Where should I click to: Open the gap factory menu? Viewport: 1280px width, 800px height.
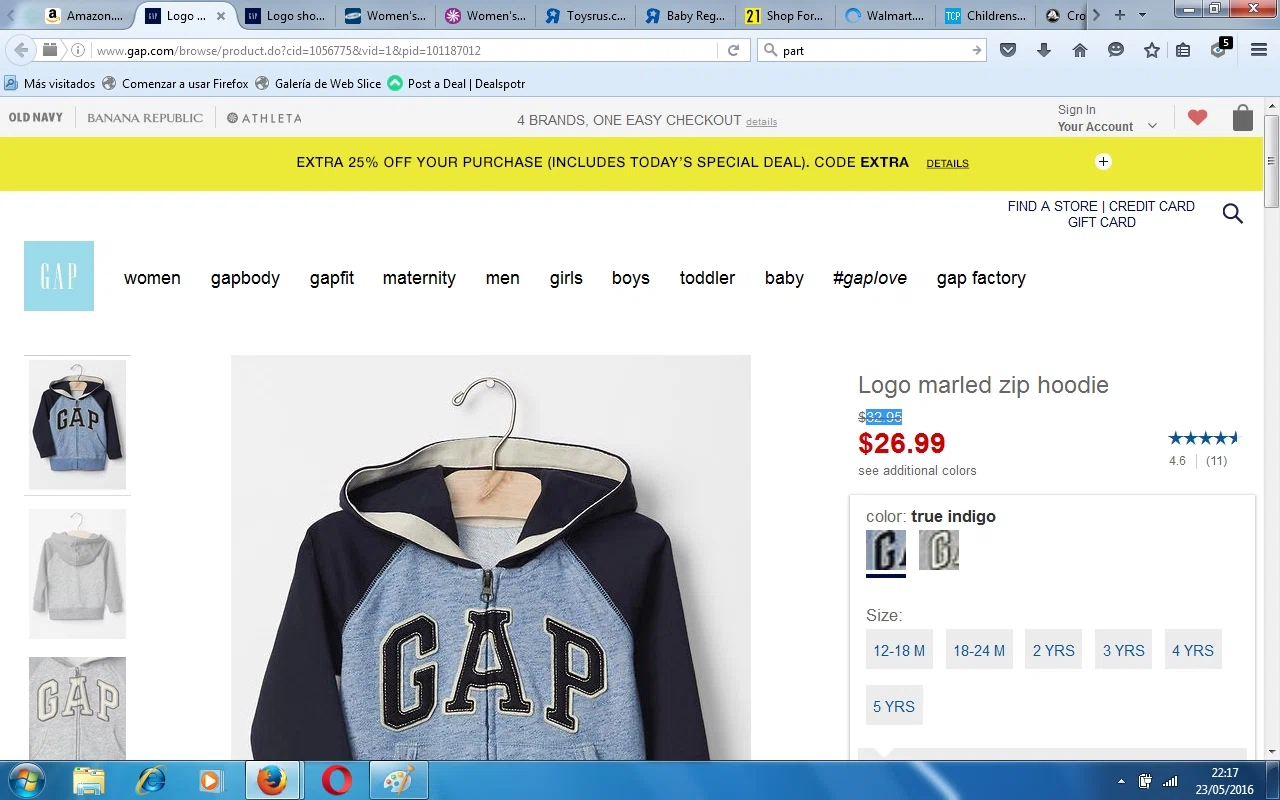point(981,278)
